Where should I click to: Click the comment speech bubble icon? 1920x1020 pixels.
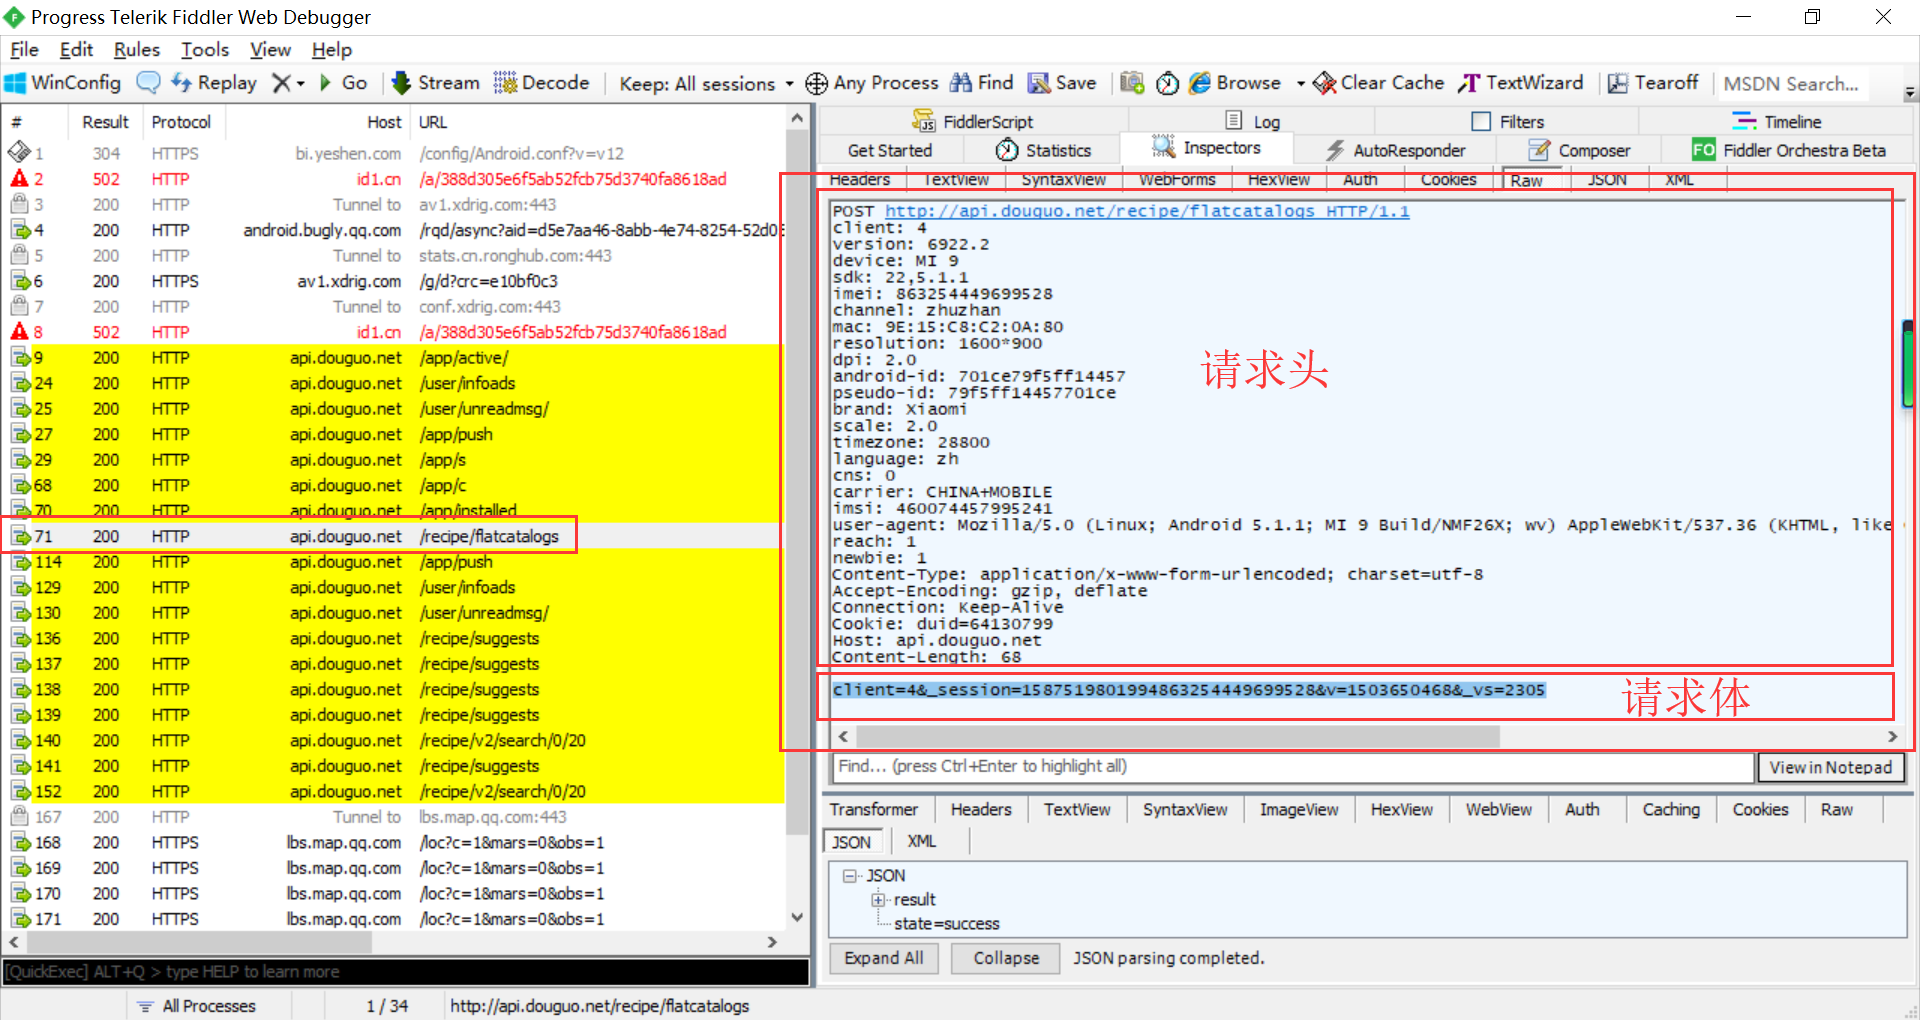tap(148, 83)
